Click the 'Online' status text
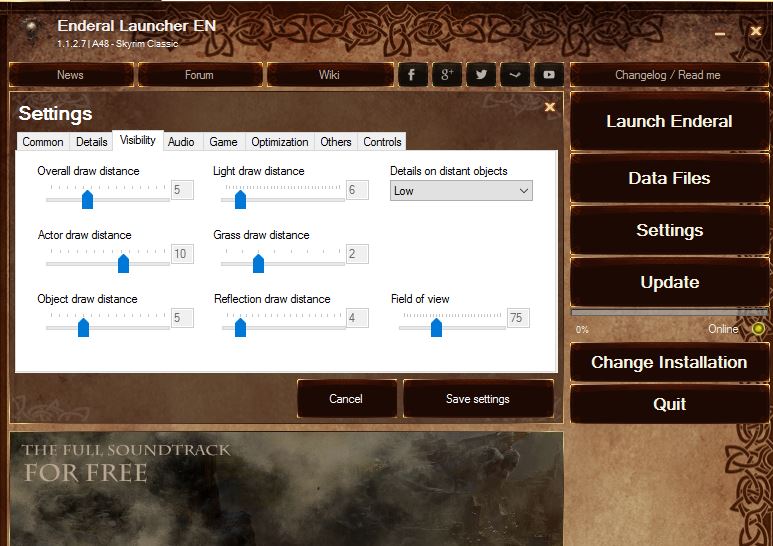The image size is (773, 546). click(x=723, y=329)
